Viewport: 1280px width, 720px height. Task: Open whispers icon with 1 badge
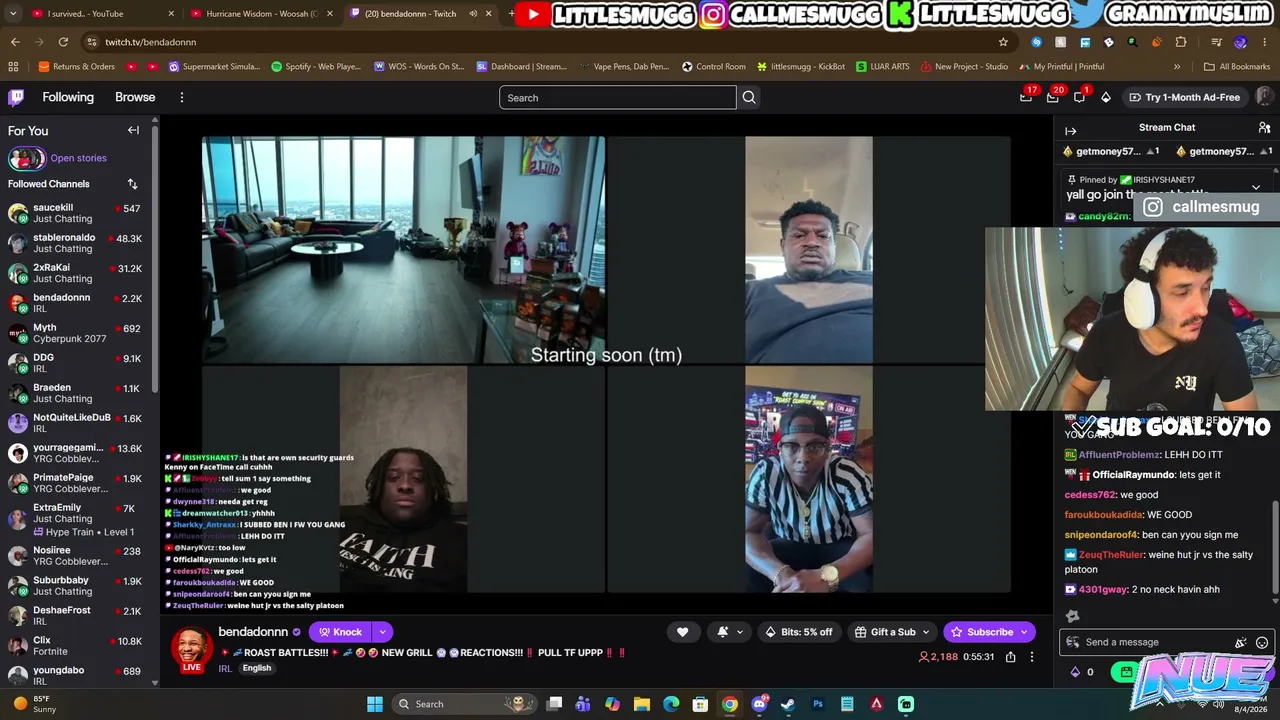pos(1079,97)
